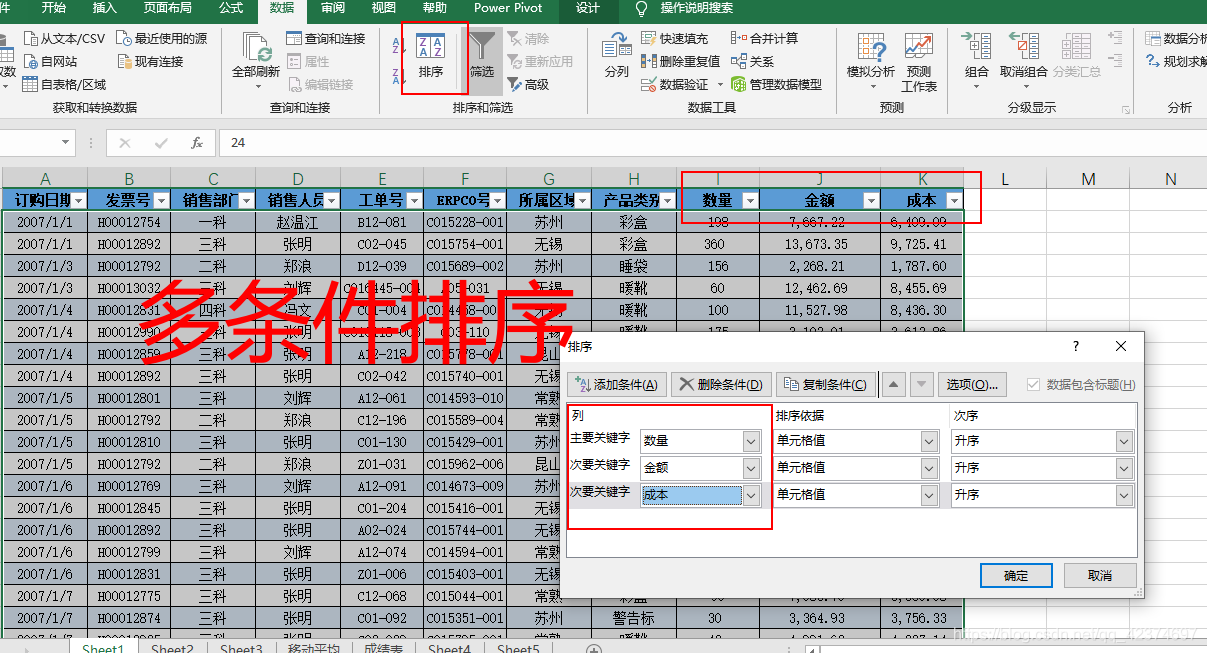Confirm sort with 确定 button
Image resolution: width=1207 pixels, height=653 pixels.
tap(1016, 575)
